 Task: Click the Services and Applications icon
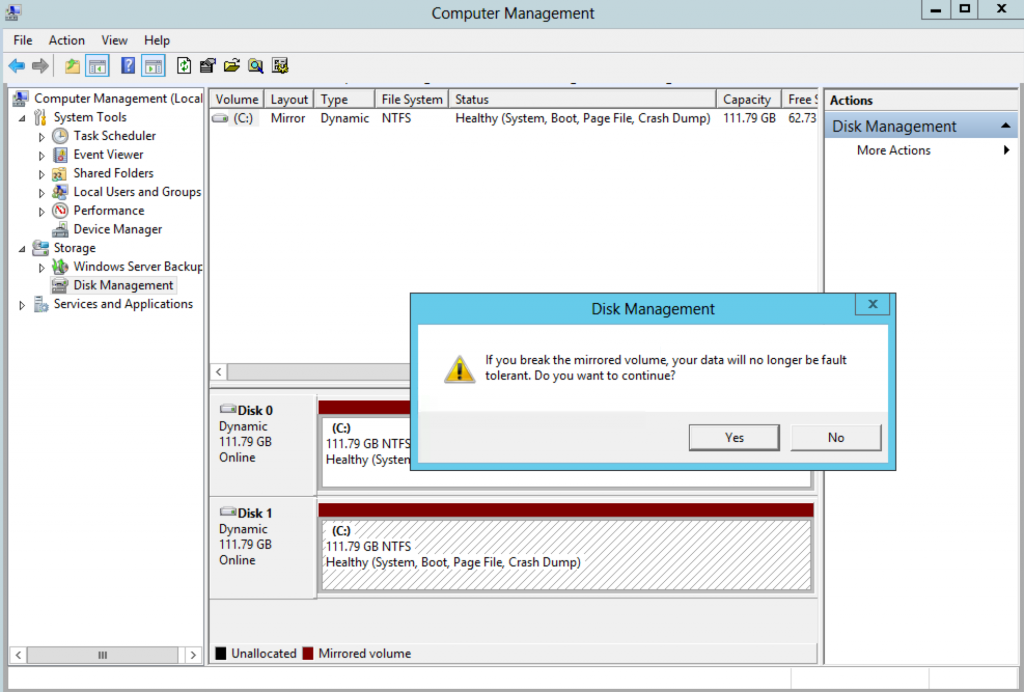tap(40, 304)
